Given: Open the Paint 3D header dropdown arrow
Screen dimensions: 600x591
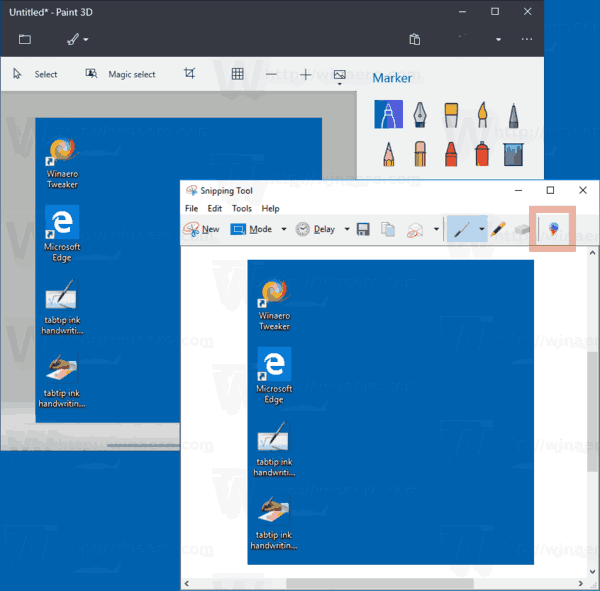Looking at the screenshot, I should click(498, 39).
